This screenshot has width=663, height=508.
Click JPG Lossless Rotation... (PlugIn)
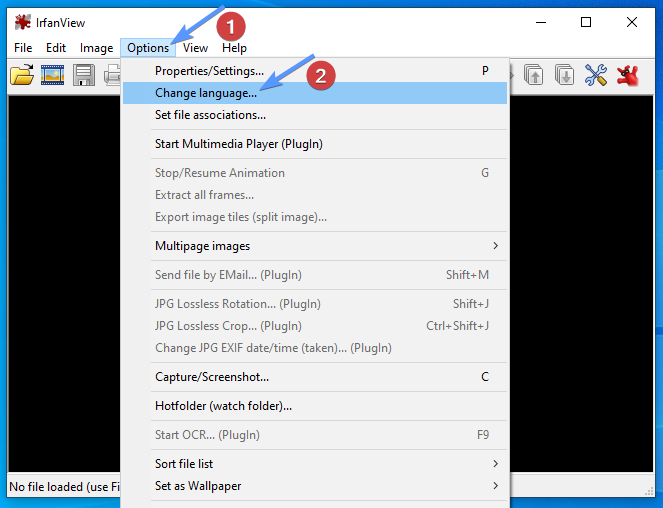(x=315, y=304)
